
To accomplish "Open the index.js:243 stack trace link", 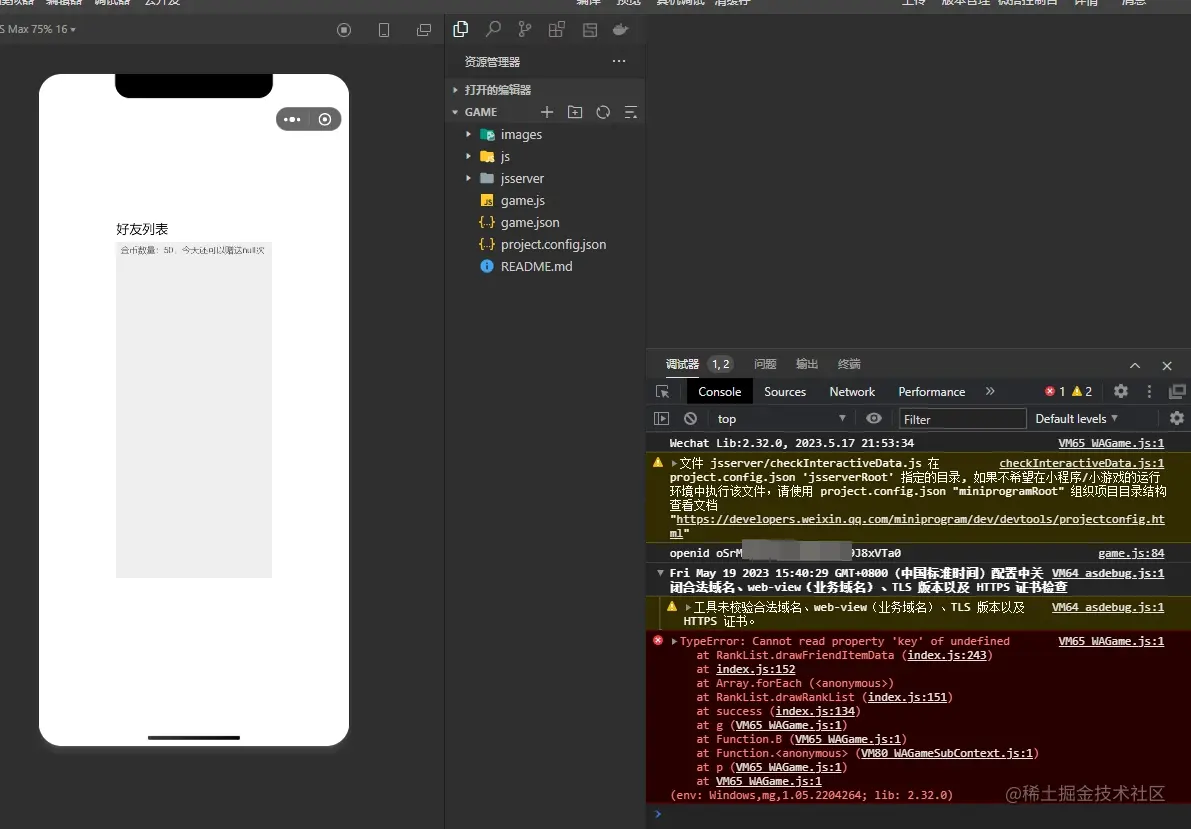I will coord(946,655).
